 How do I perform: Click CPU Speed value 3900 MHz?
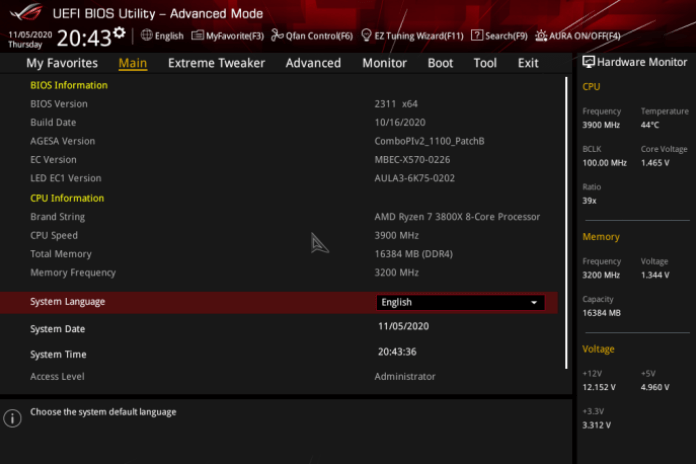[x=396, y=236]
